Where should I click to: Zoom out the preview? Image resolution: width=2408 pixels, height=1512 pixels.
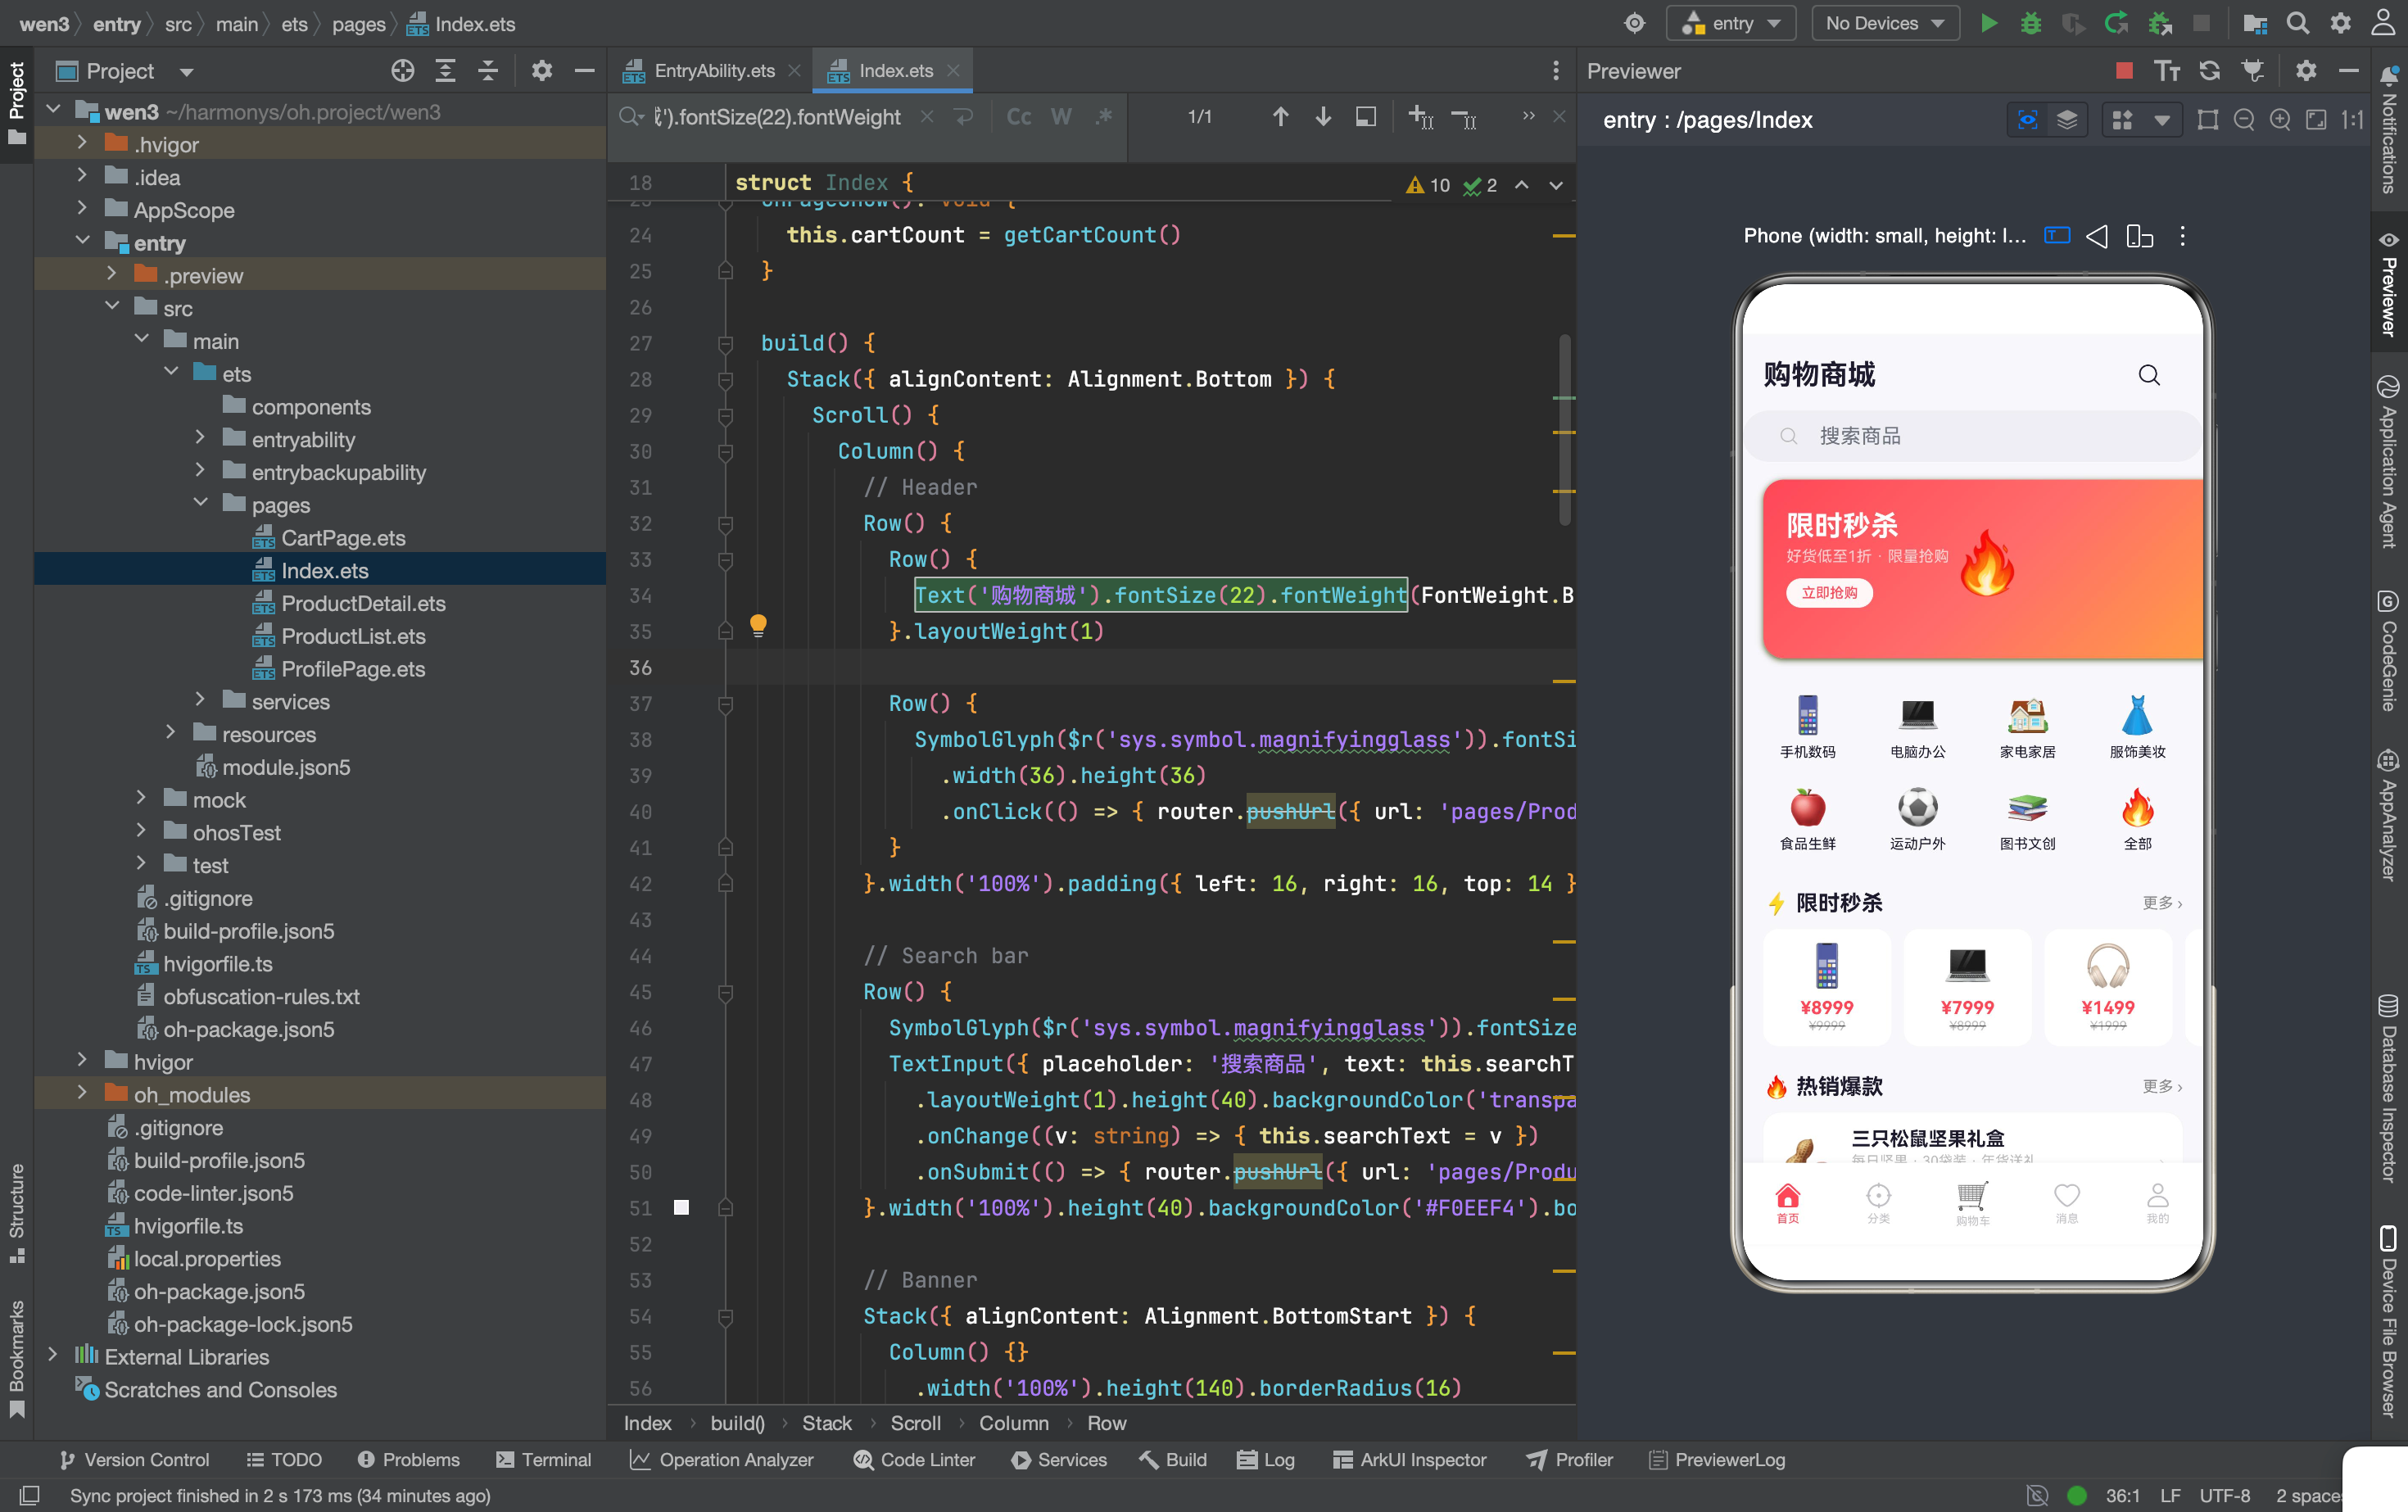click(x=2244, y=120)
